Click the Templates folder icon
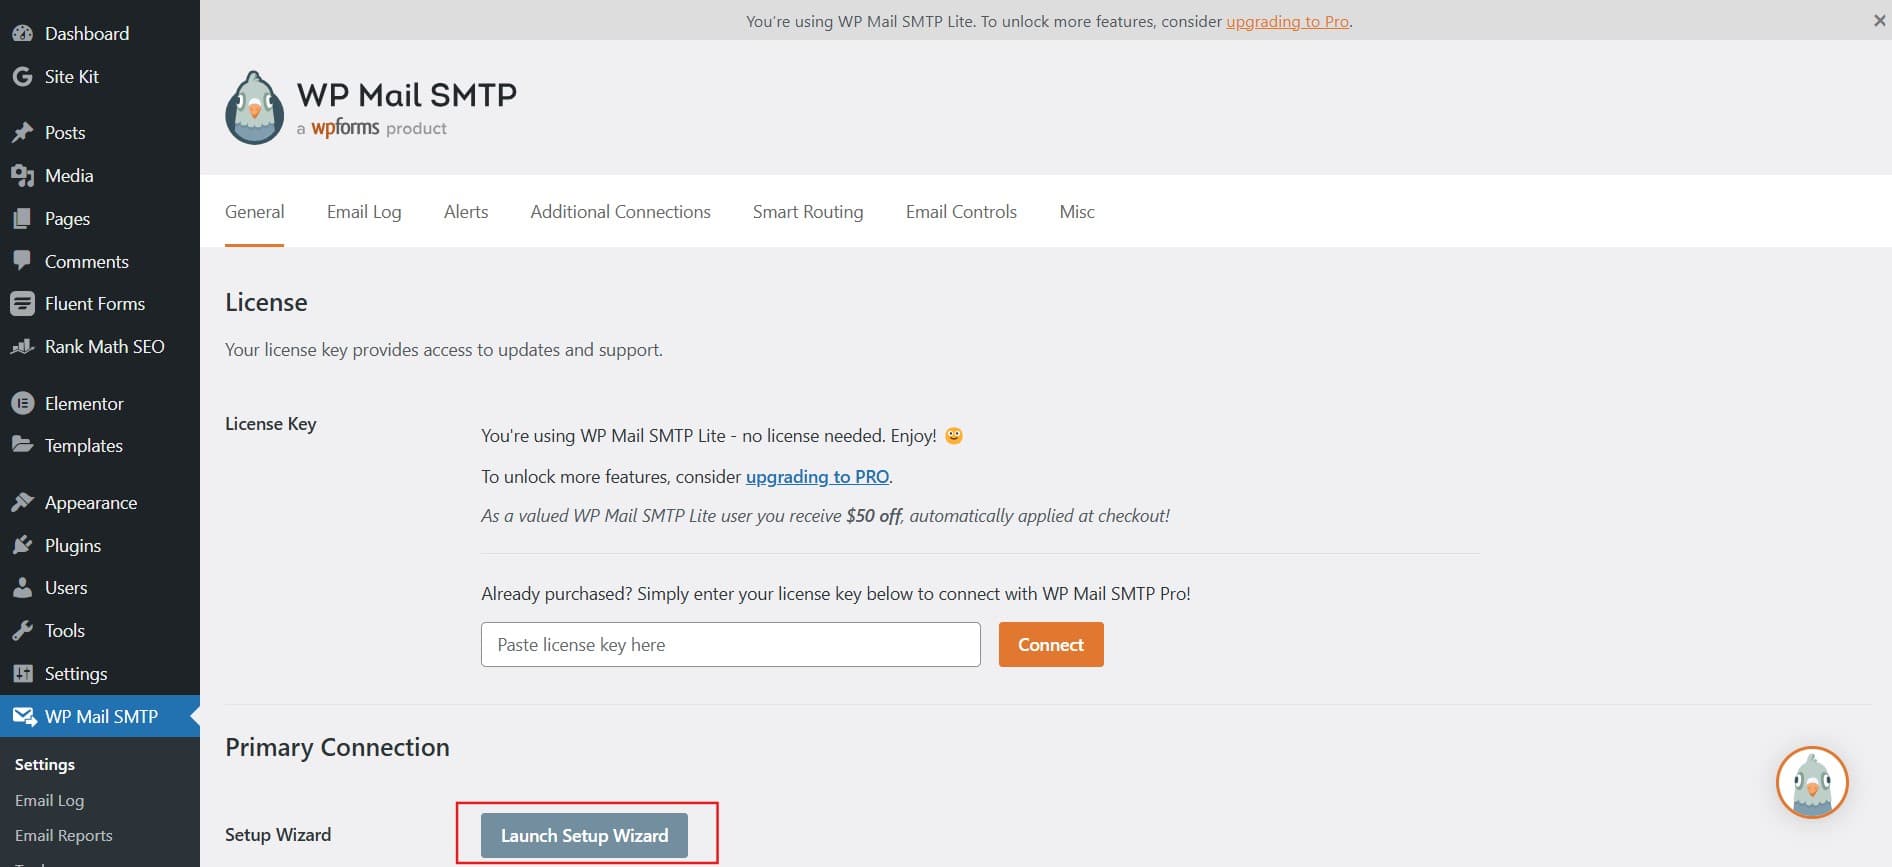Image resolution: width=1892 pixels, height=867 pixels. (22, 445)
